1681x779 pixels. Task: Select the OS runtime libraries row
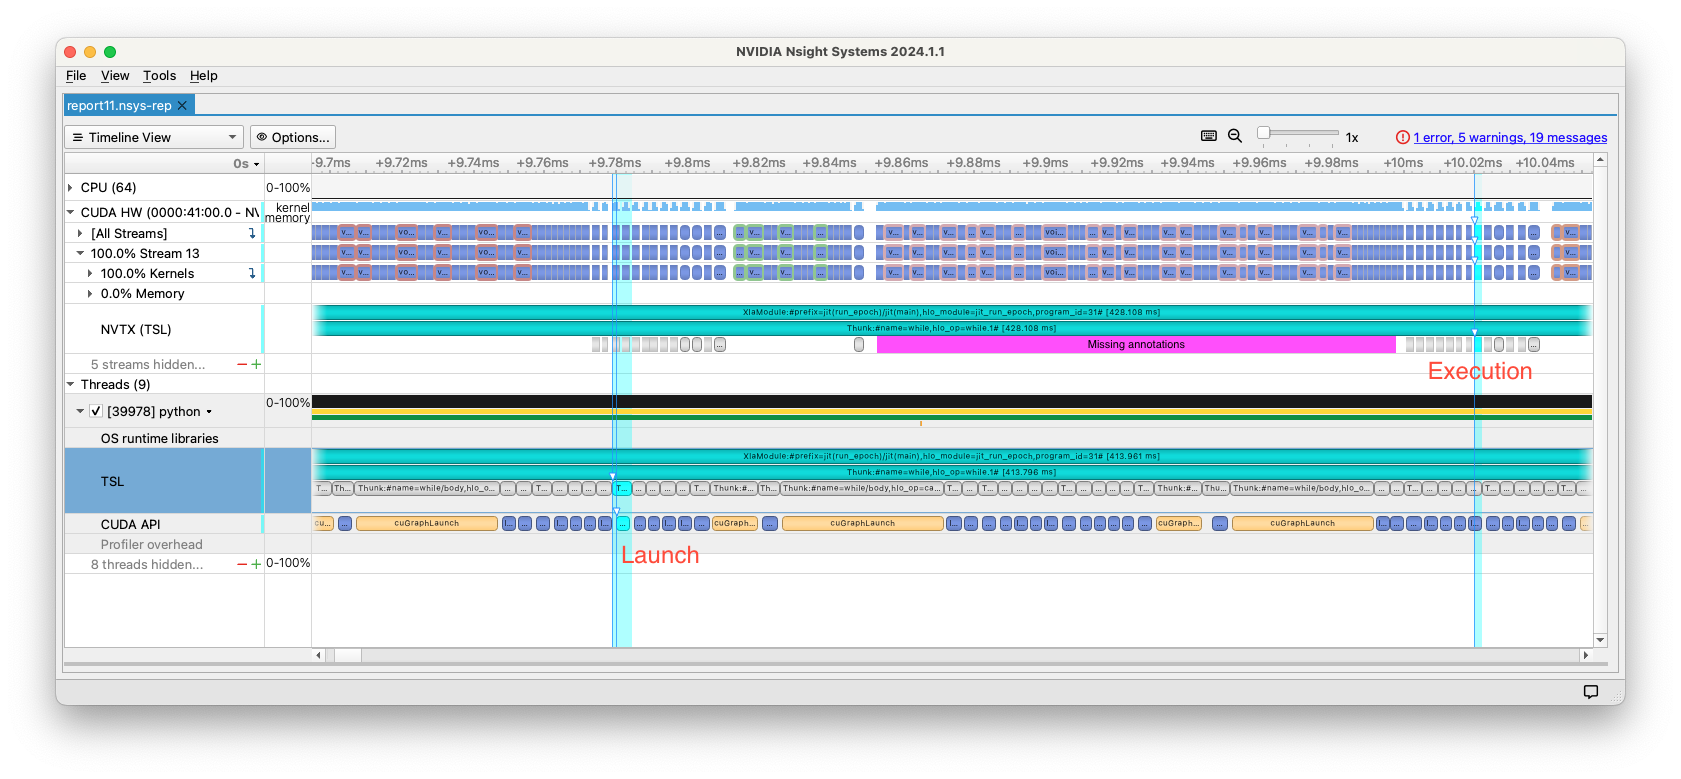tap(163, 438)
